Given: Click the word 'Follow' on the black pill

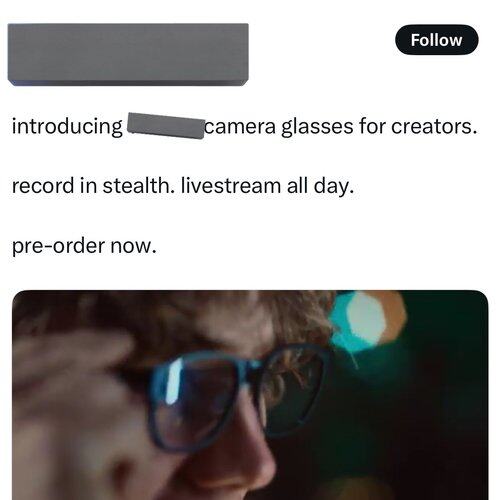Looking at the screenshot, I should [x=436, y=40].
